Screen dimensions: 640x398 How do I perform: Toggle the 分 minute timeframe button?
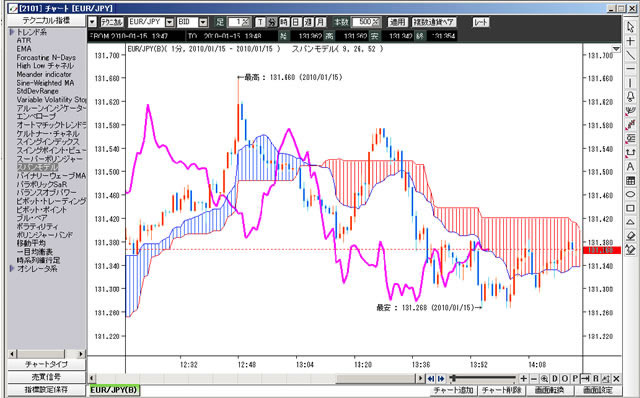coord(272,22)
